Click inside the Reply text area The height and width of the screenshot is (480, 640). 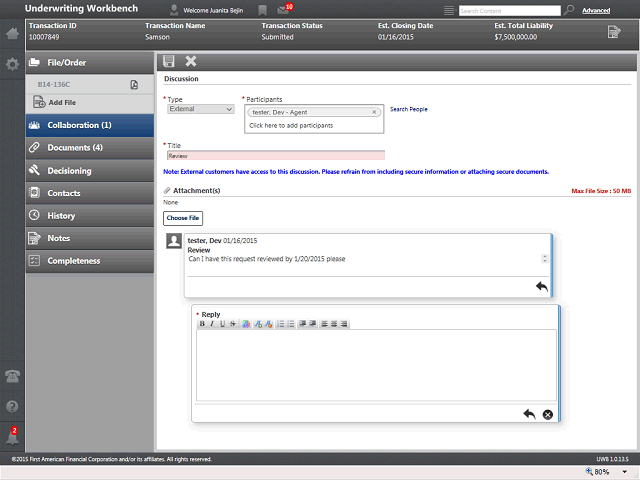tap(376, 365)
